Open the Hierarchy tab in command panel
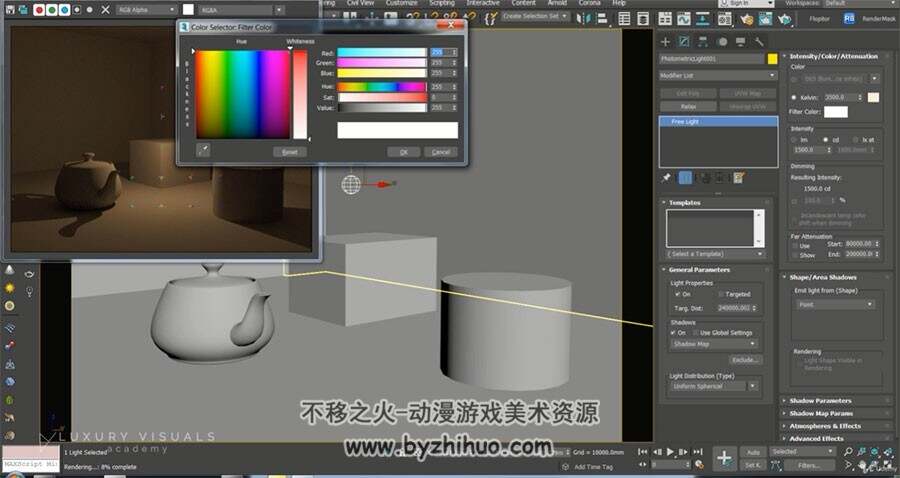 pos(703,41)
